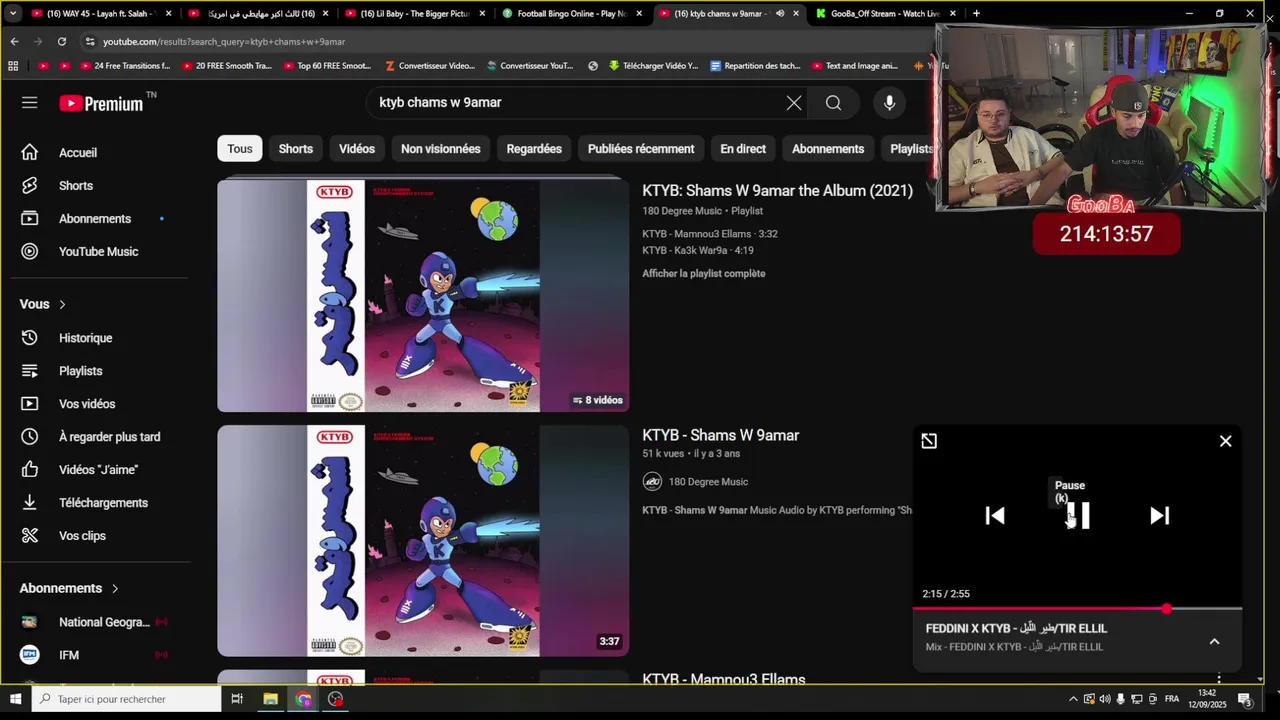Expand miniplayer to full watch page

coord(929,441)
